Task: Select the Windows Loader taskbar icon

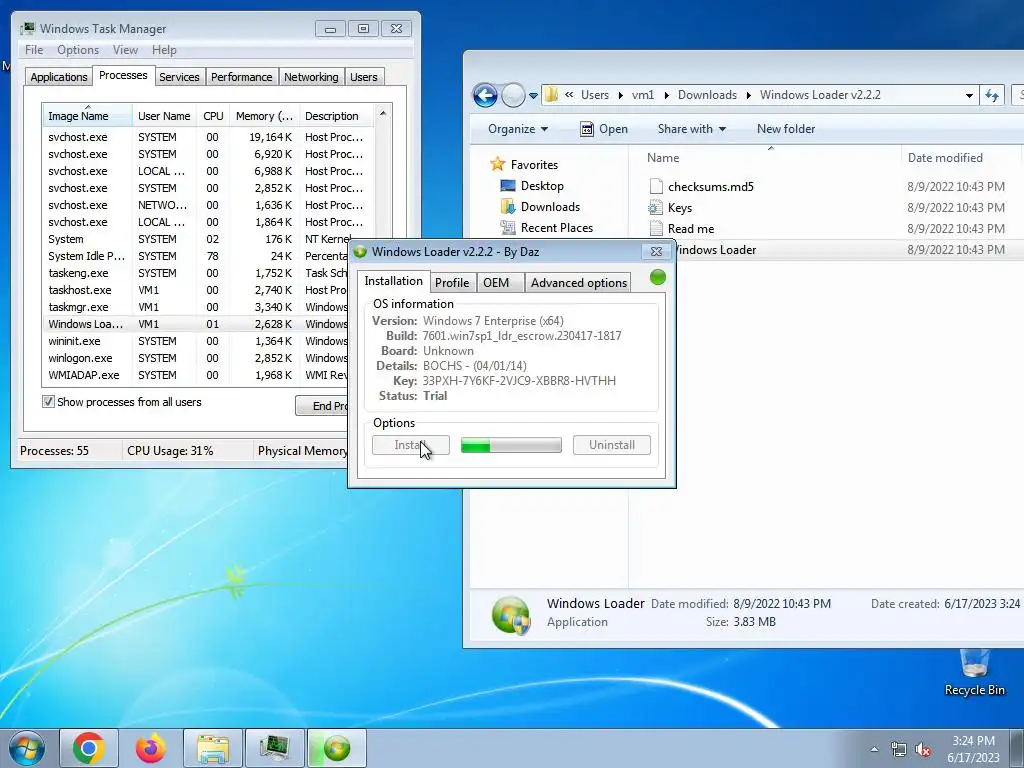Action: point(337,748)
